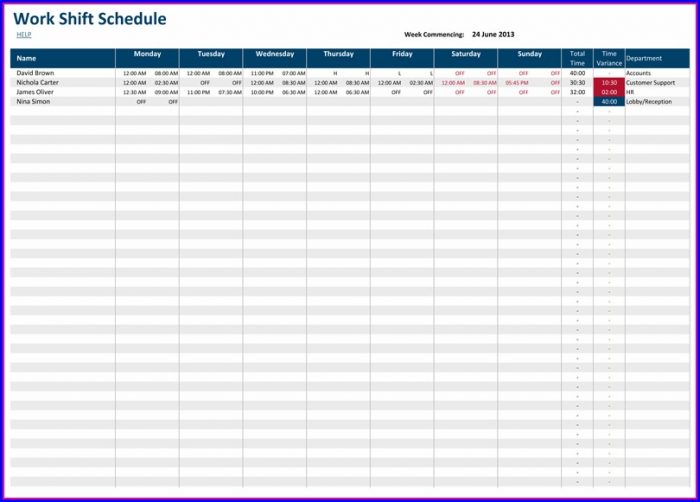Select the Work Shift Schedule title
The width and height of the screenshot is (700, 502).
(90, 19)
